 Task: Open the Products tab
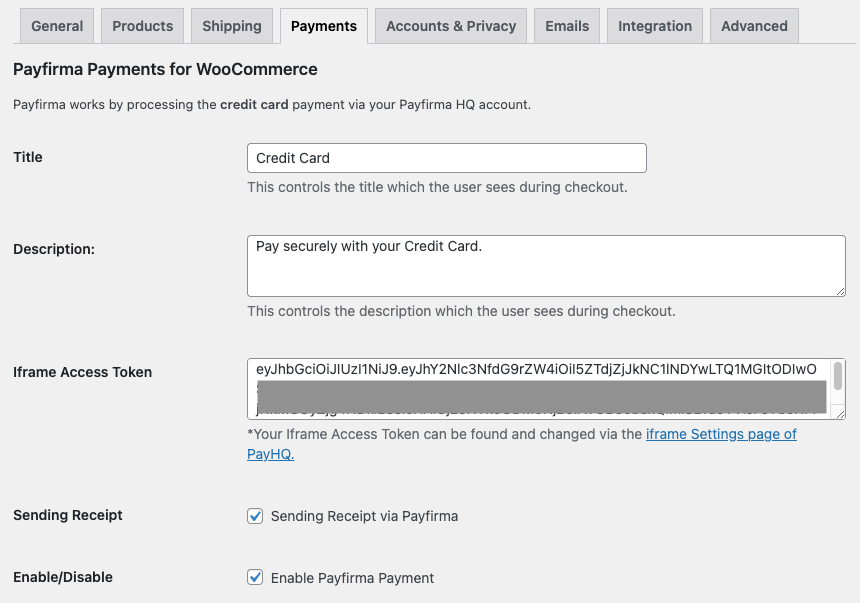coord(143,26)
